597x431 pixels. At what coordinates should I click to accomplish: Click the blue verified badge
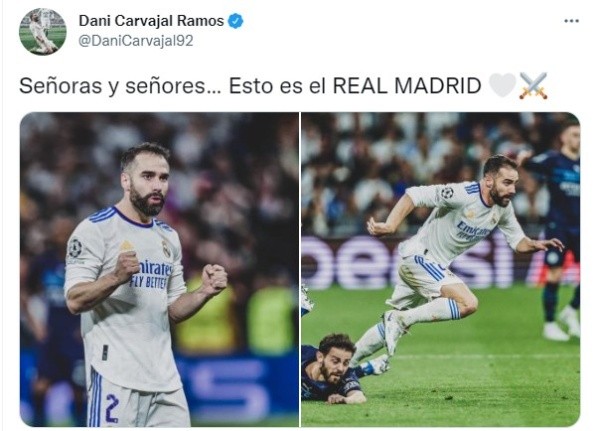pos(235,21)
